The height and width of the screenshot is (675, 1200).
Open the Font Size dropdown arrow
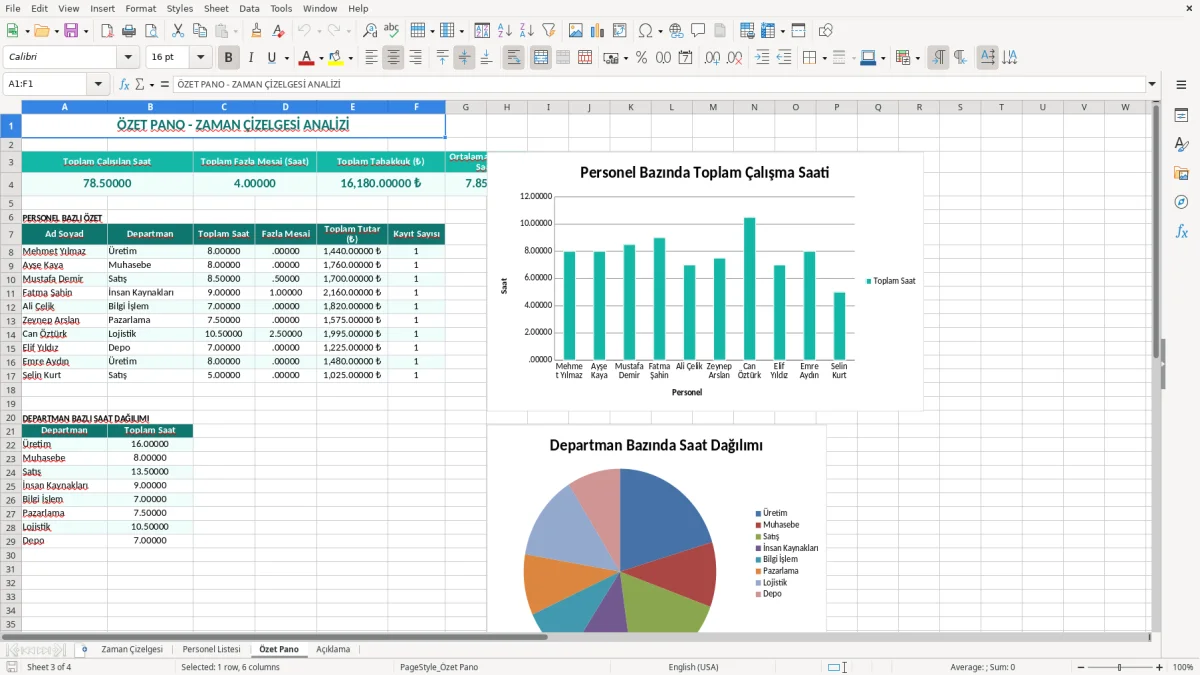pyautogui.click(x=201, y=58)
